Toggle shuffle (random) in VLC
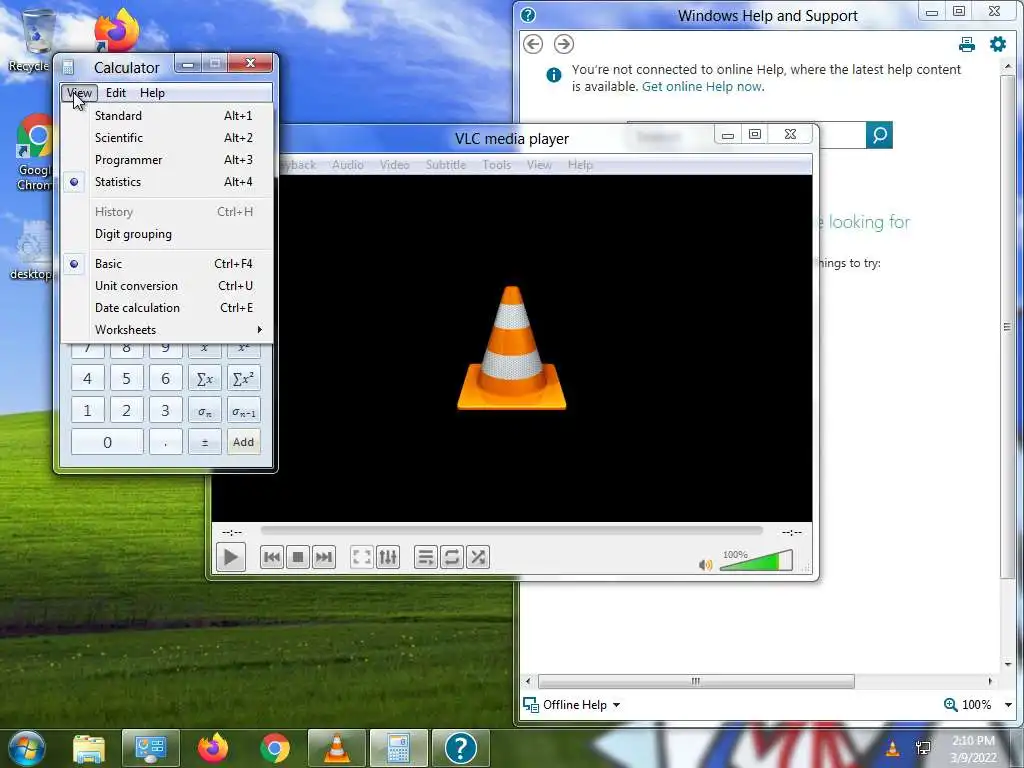Image resolution: width=1024 pixels, height=768 pixels. [x=478, y=557]
